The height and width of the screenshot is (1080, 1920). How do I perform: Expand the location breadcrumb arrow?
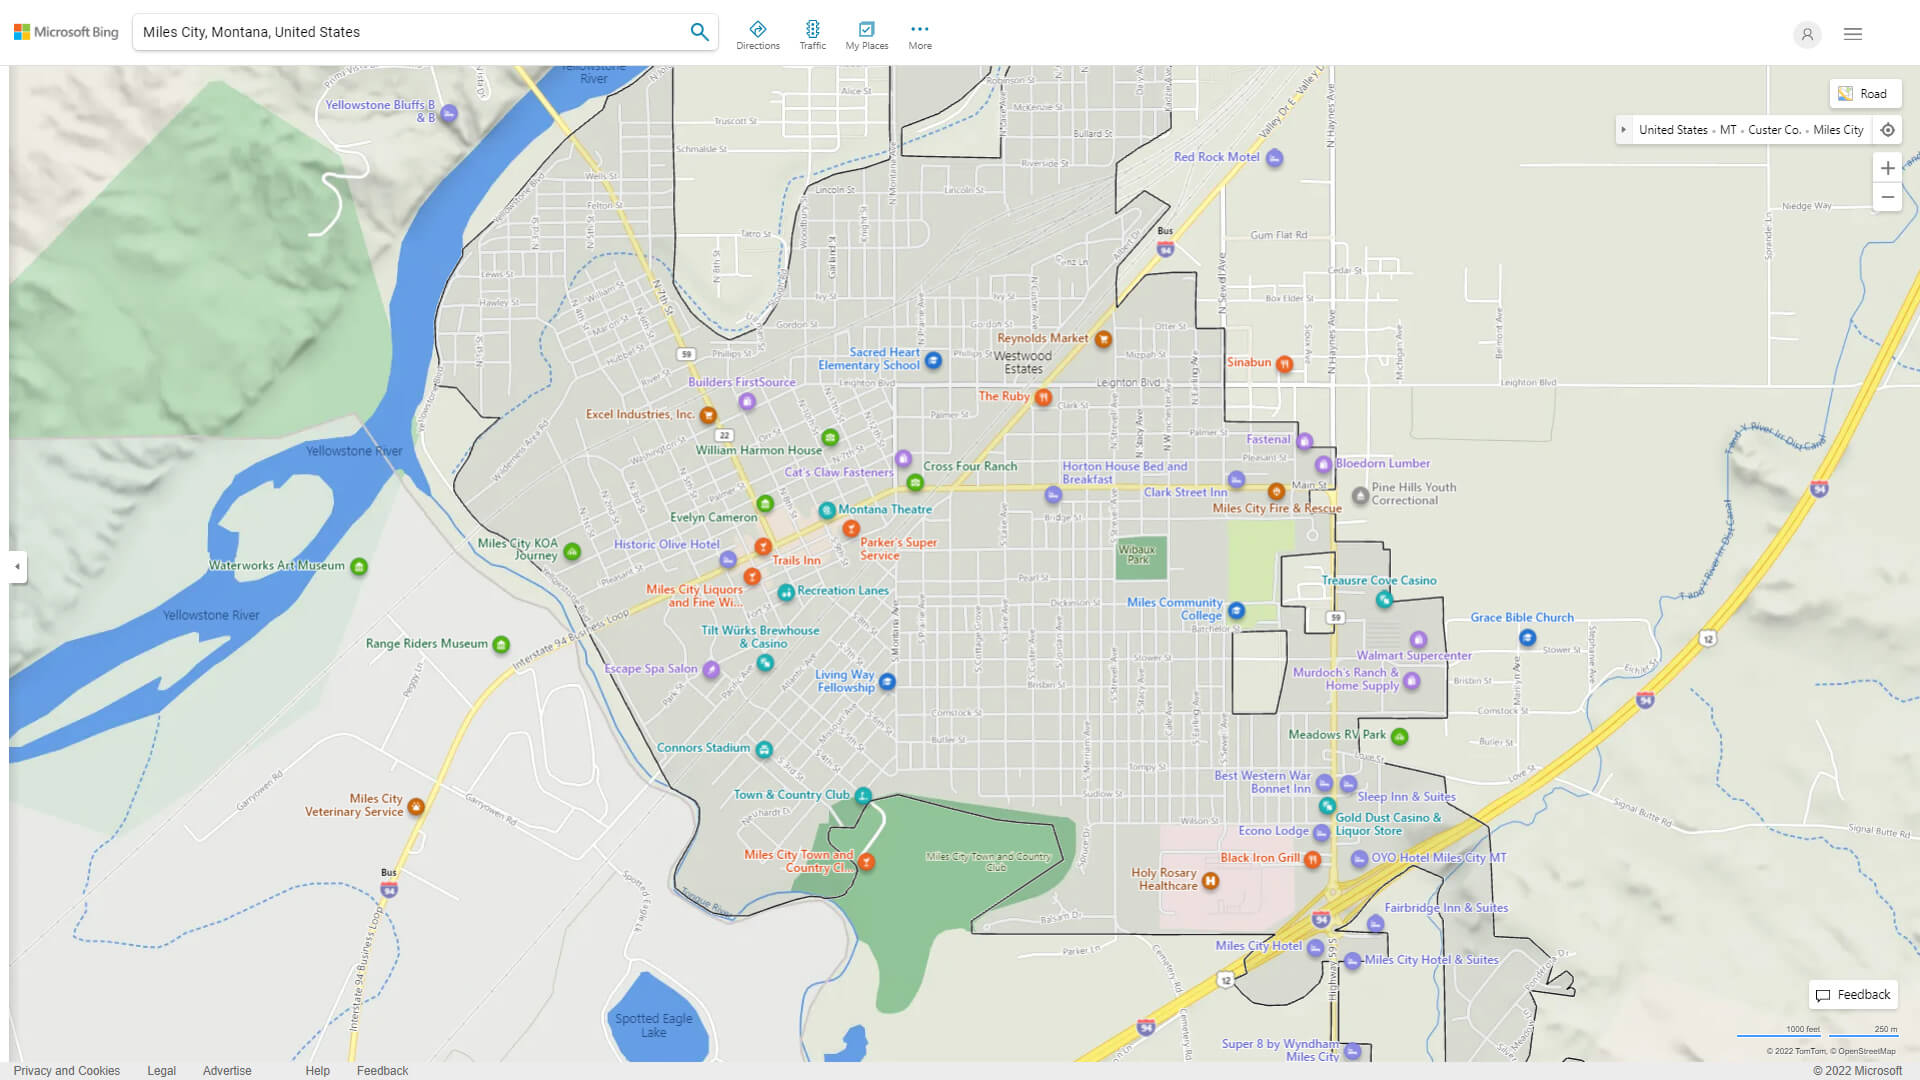point(1623,130)
